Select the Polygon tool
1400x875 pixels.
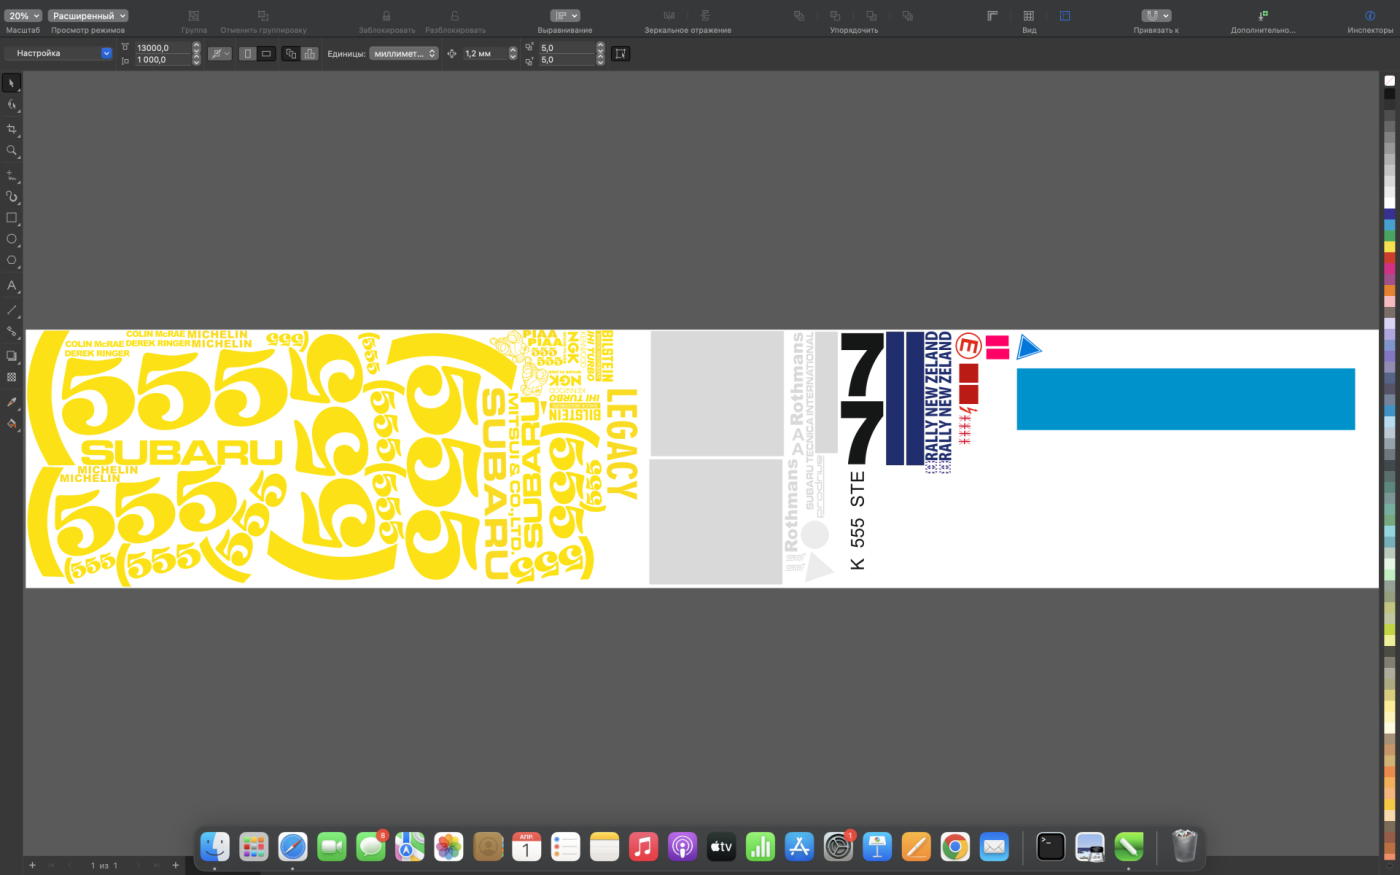[12, 260]
